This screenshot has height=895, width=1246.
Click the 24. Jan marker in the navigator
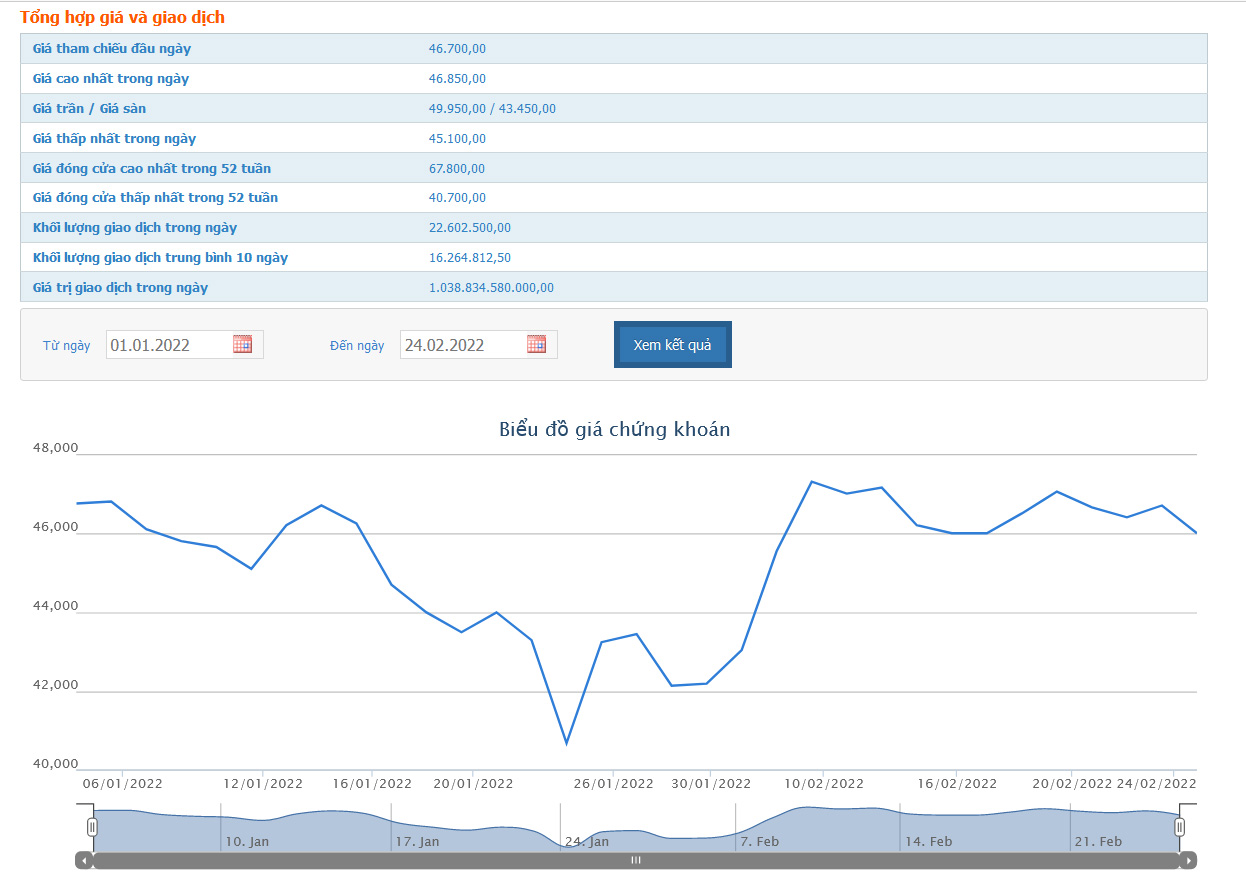point(586,842)
